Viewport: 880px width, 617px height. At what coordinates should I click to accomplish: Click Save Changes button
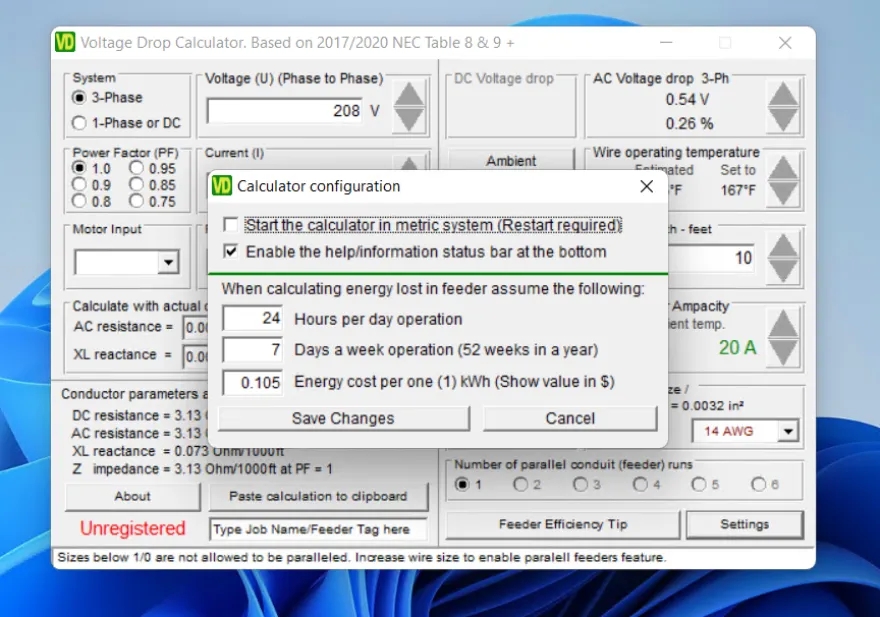343,418
